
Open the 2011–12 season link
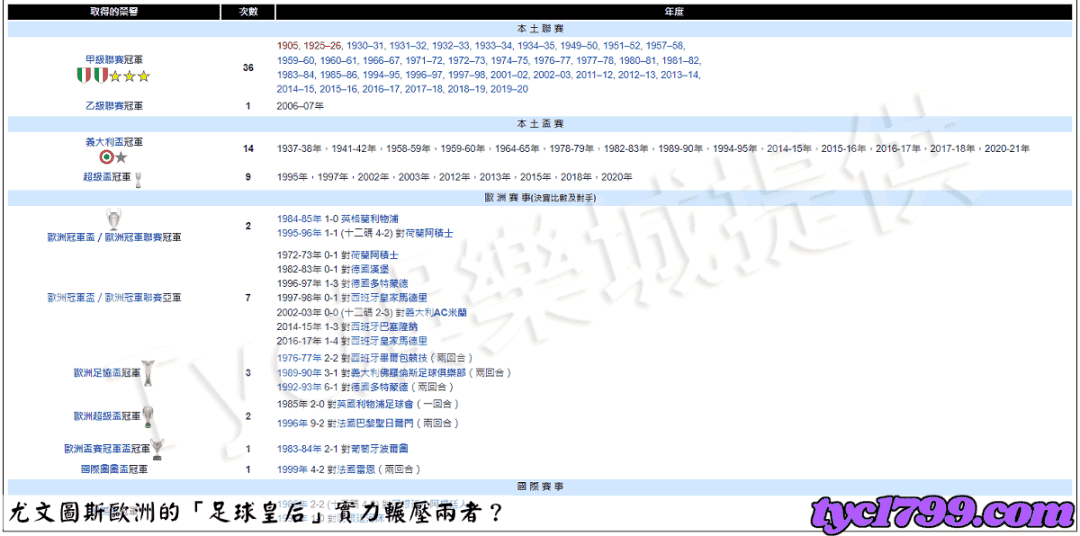(x=595, y=75)
